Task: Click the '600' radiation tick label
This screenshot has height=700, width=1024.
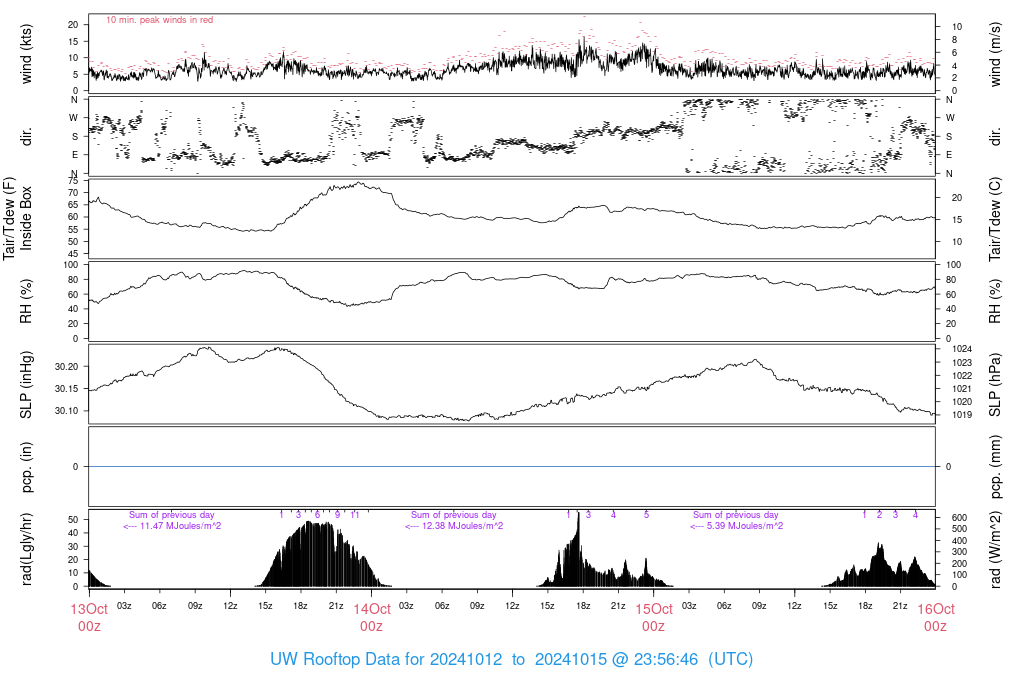Action: click(959, 518)
